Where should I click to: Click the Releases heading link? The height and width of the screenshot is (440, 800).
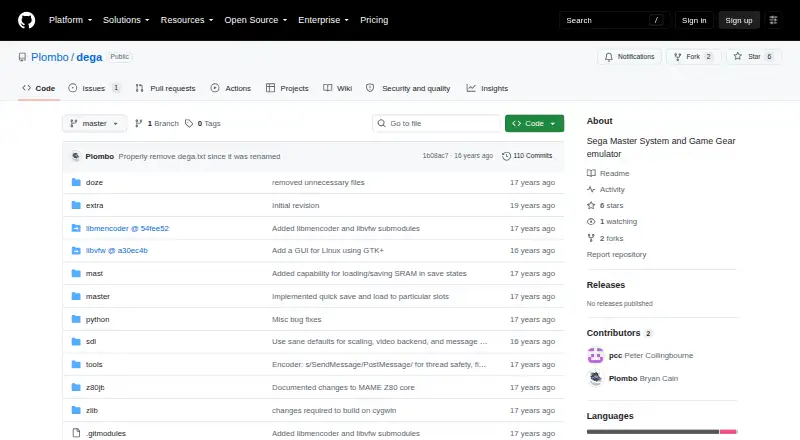click(606, 285)
